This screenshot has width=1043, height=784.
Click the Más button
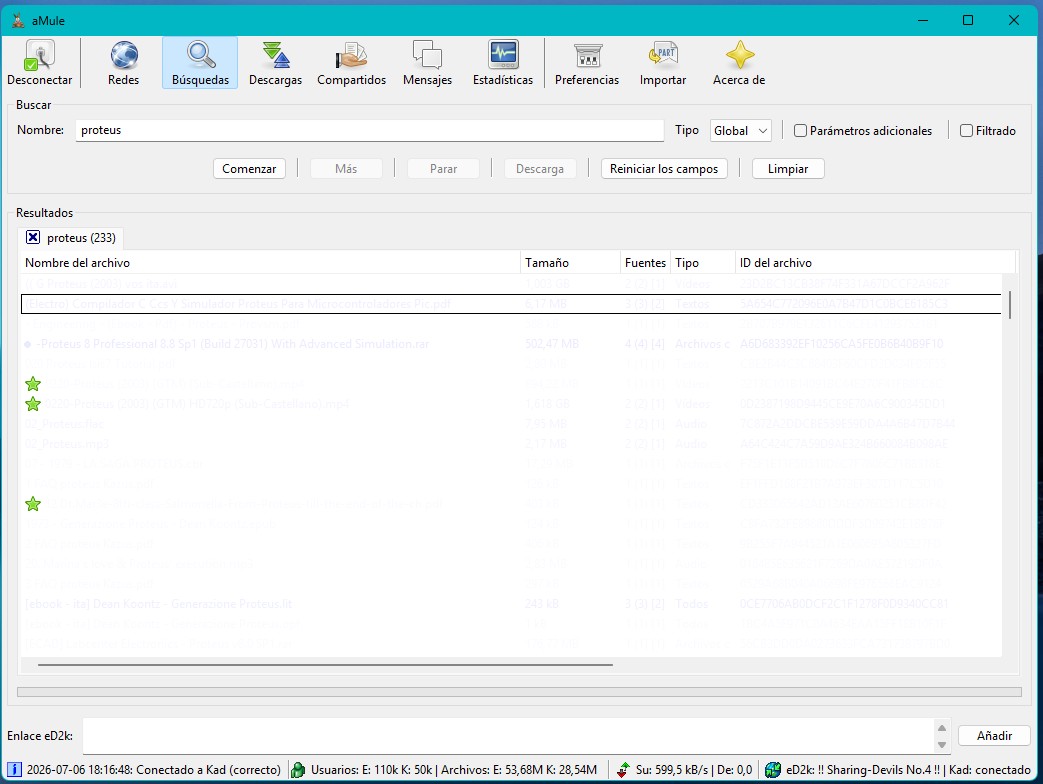tap(346, 169)
